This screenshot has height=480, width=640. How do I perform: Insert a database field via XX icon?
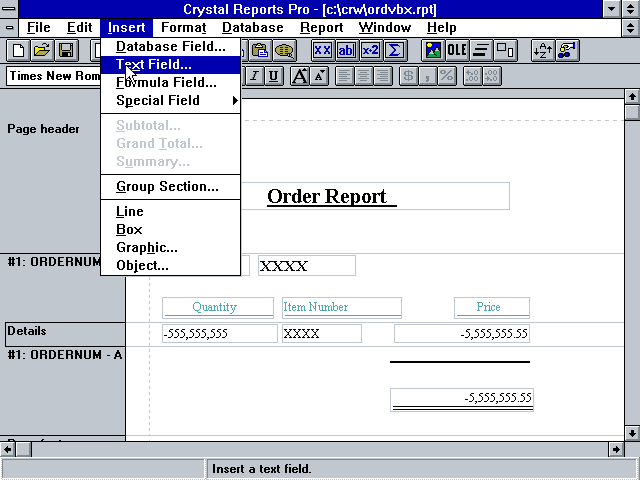322,51
